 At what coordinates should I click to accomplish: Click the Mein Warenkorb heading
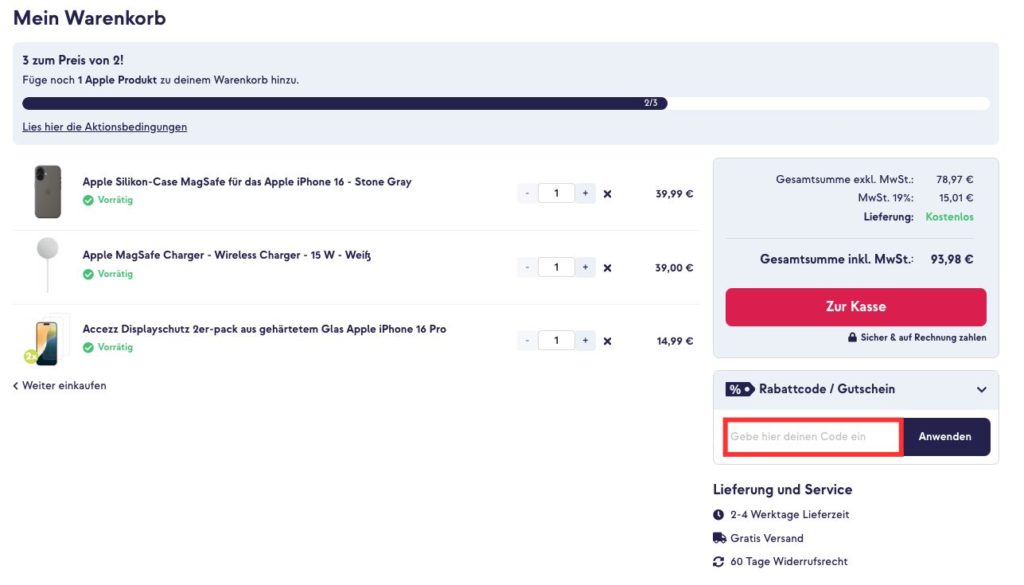(89, 18)
